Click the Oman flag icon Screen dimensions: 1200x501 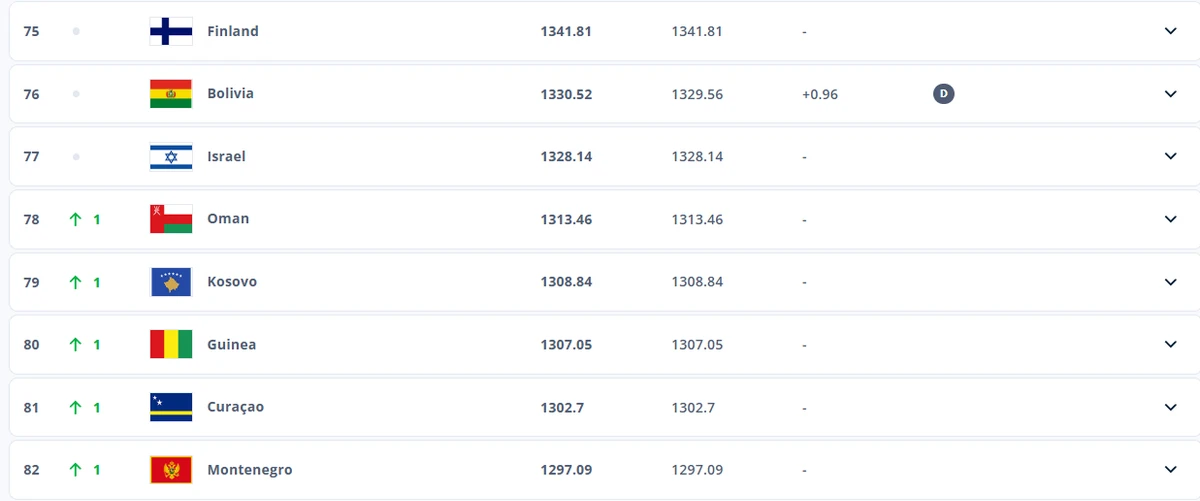[x=171, y=219]
